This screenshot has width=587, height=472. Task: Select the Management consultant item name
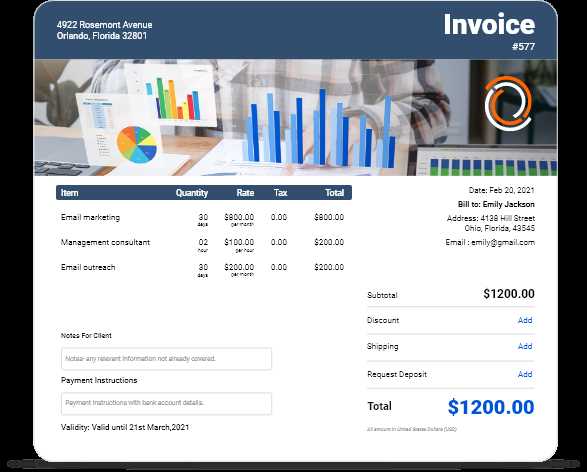pyautogui.click(x=105, y=242)
